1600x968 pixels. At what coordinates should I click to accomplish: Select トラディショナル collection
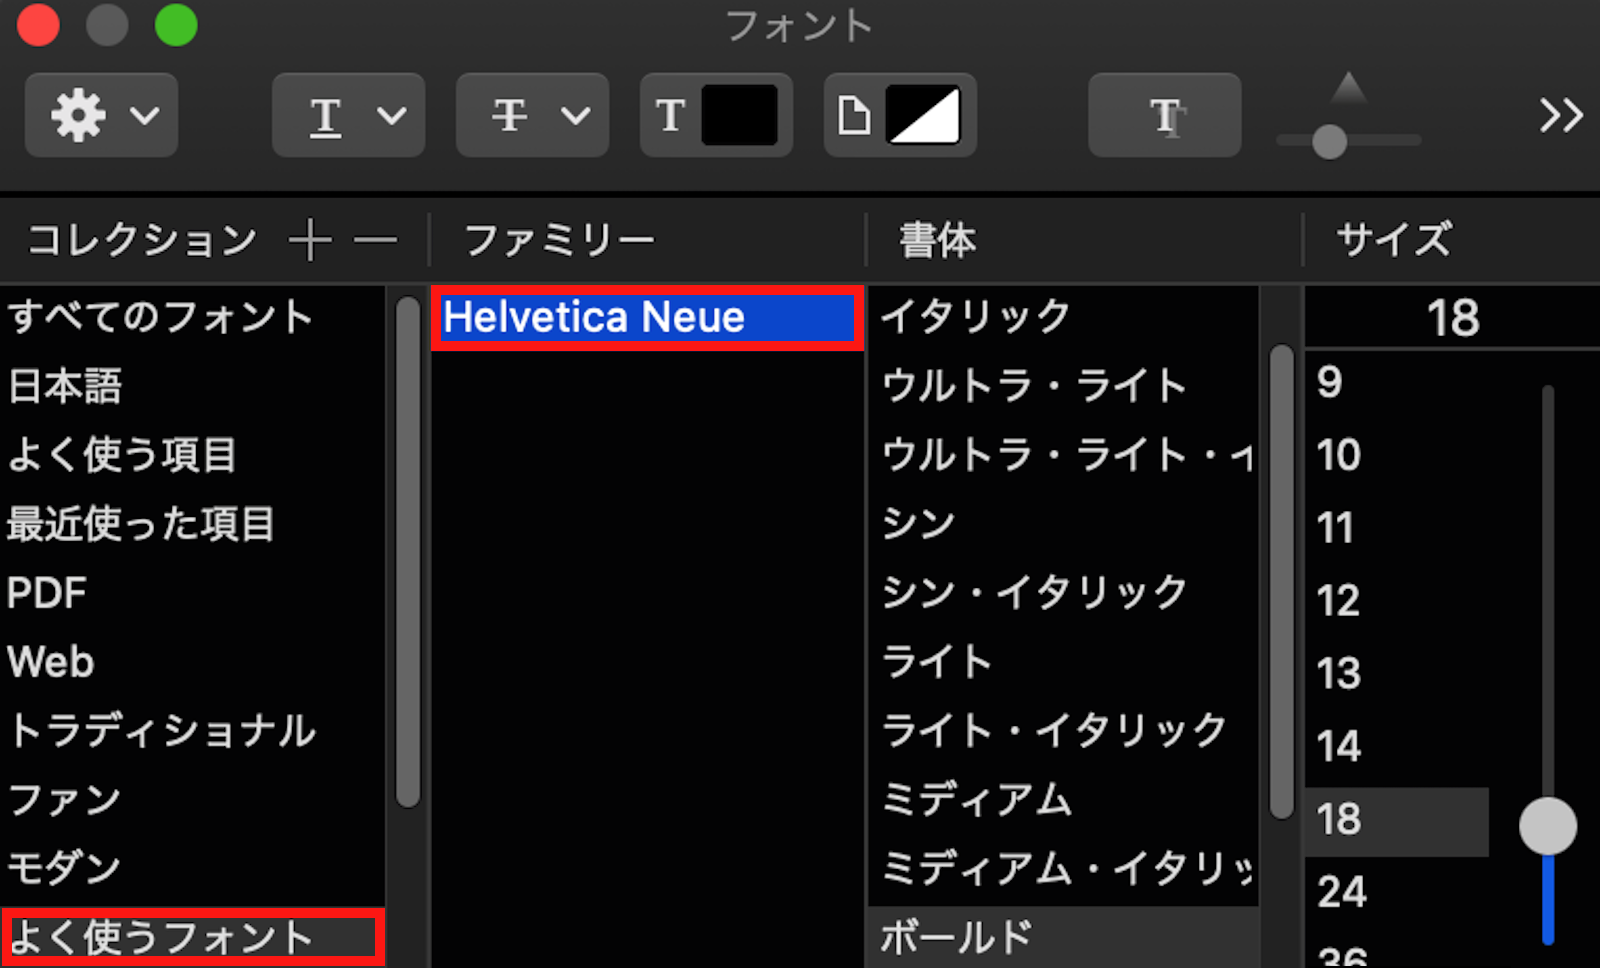[192, 731]
